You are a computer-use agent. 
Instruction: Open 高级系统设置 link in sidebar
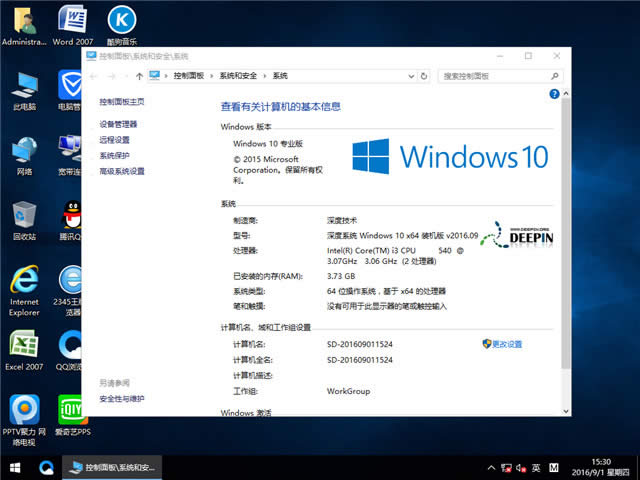click(122, 171)
